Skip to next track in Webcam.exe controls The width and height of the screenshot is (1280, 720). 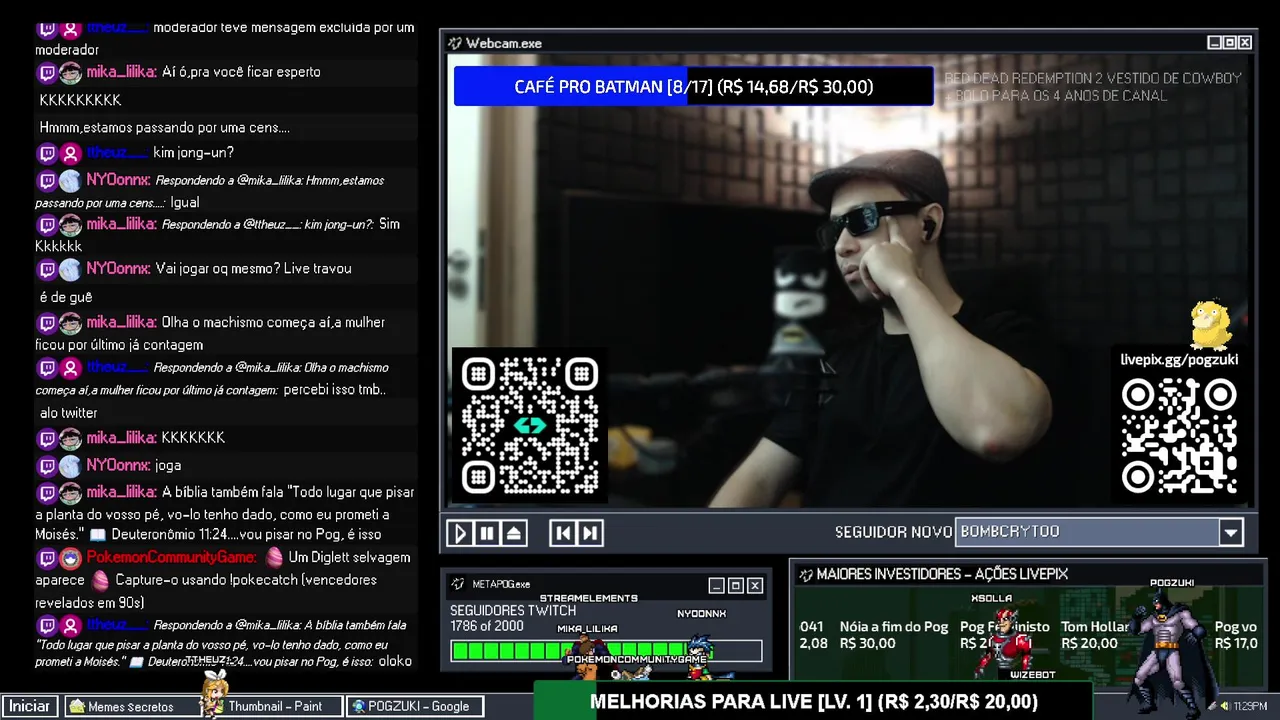click(x=590, y=533)
